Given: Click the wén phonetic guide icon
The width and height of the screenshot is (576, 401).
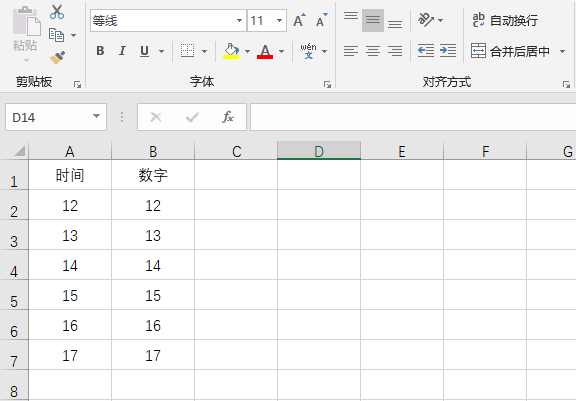Looking at the screenshot, I should coord(308,51).
